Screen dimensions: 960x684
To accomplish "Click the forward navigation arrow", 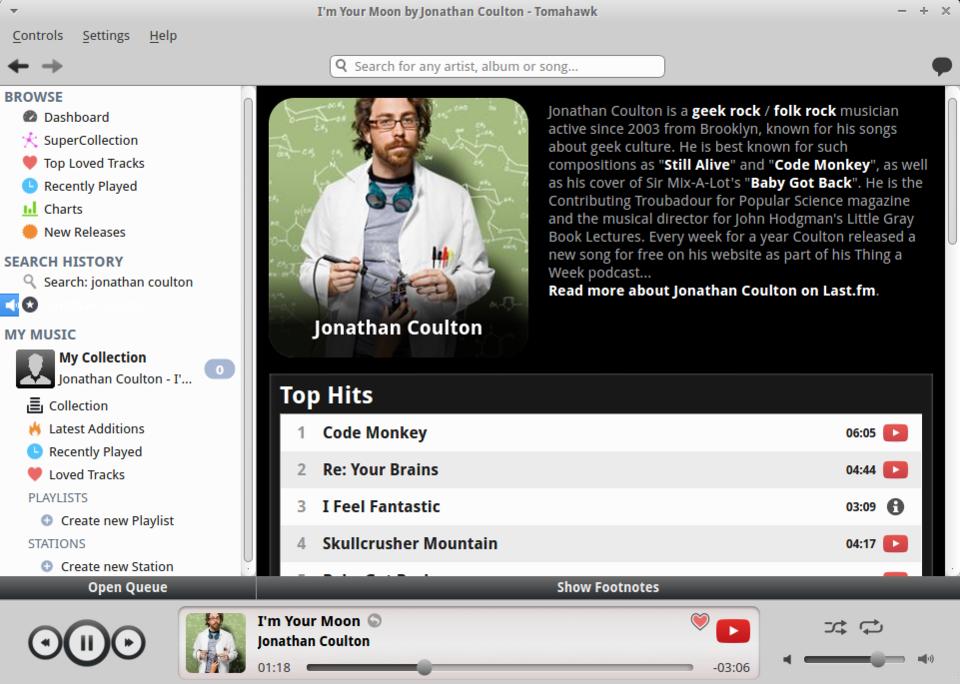I will pos(52,66).
